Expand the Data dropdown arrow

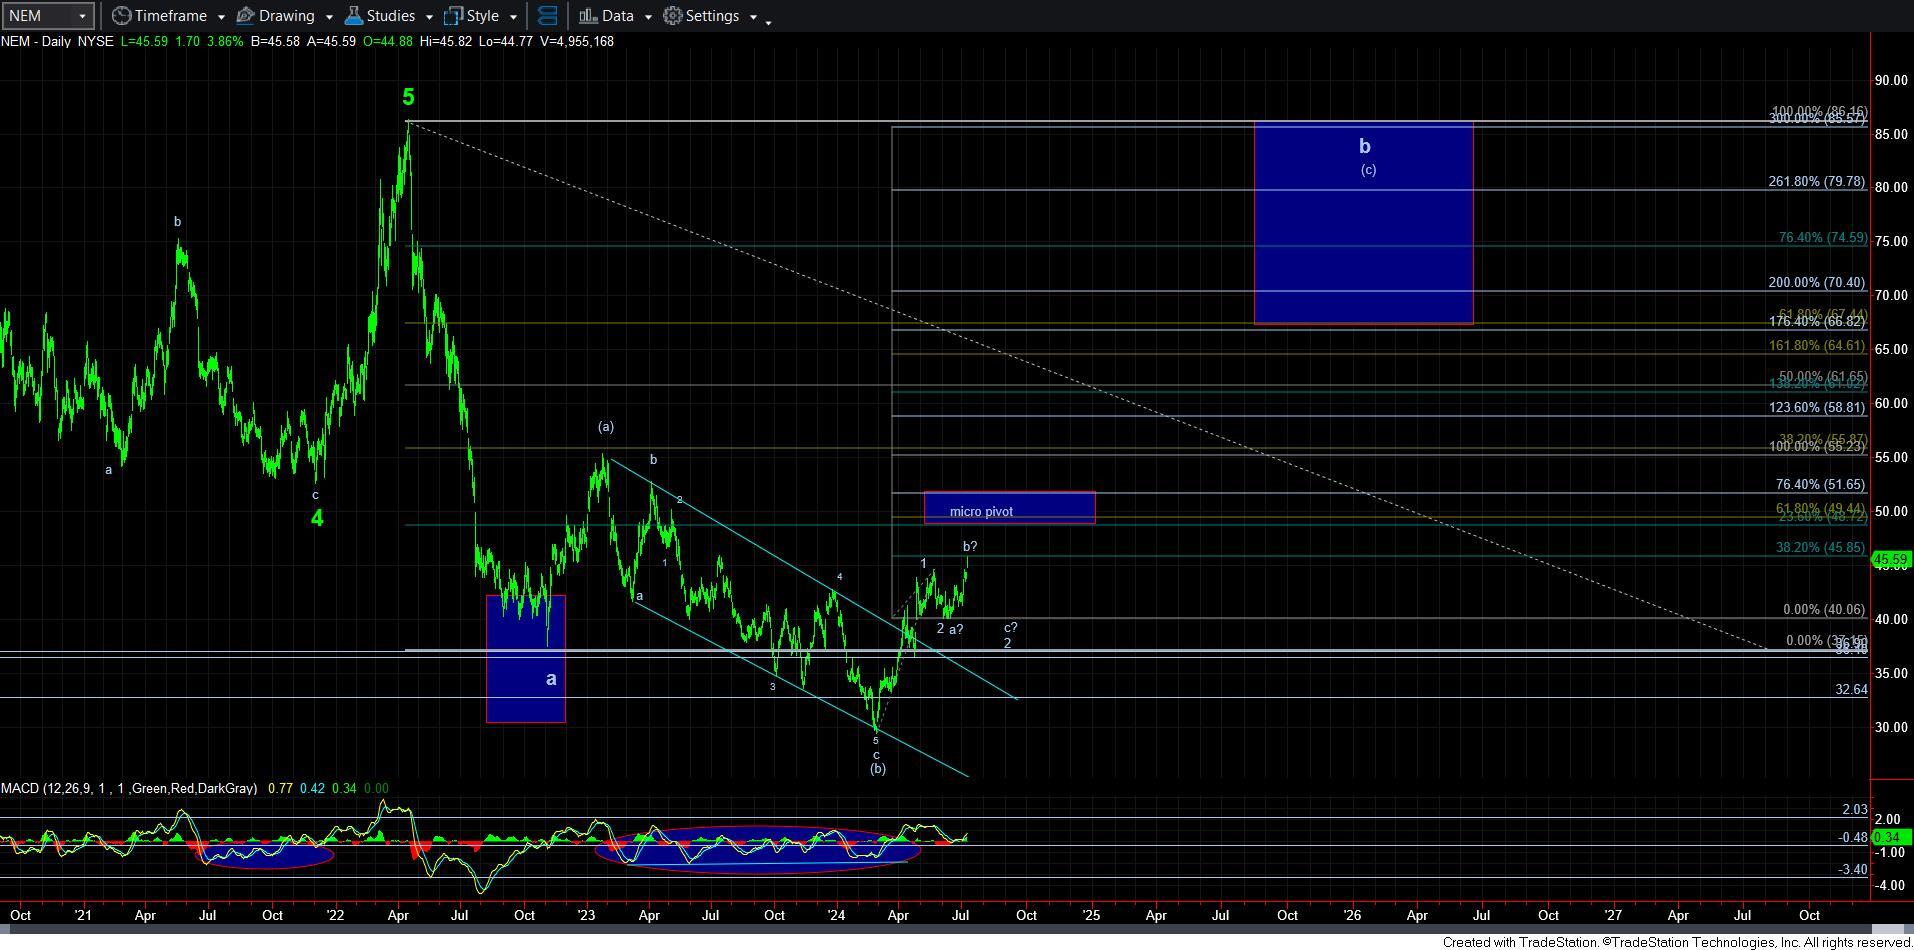click(648, 17)
